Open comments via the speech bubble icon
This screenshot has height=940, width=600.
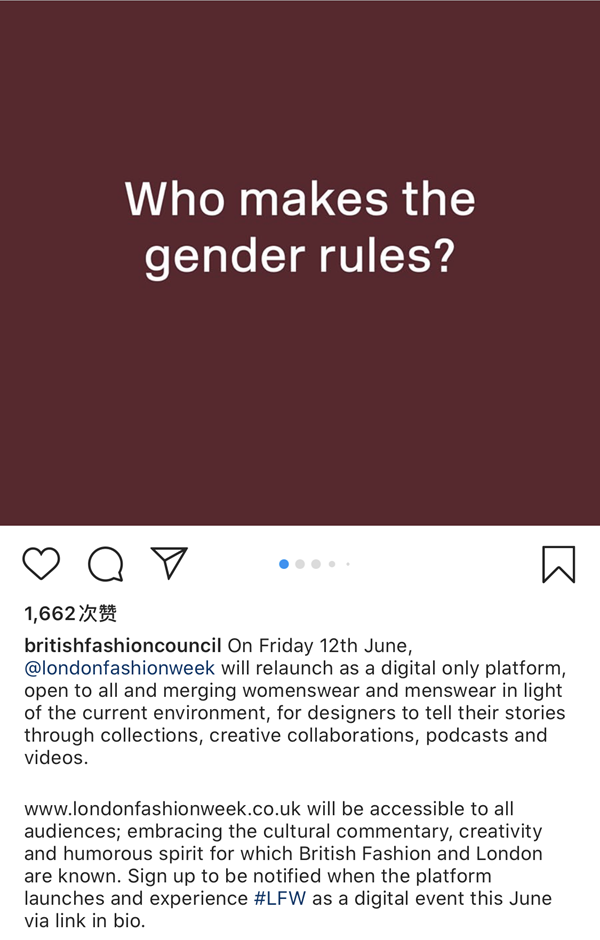click(x=105, y=564)
